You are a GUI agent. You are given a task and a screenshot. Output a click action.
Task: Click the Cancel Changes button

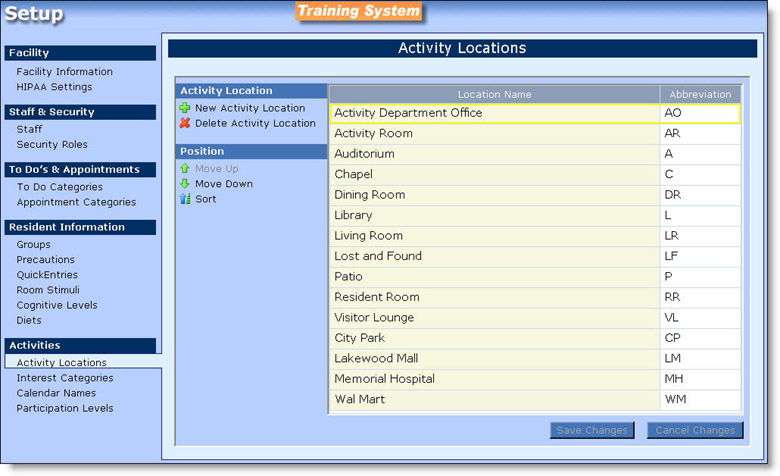695,430
